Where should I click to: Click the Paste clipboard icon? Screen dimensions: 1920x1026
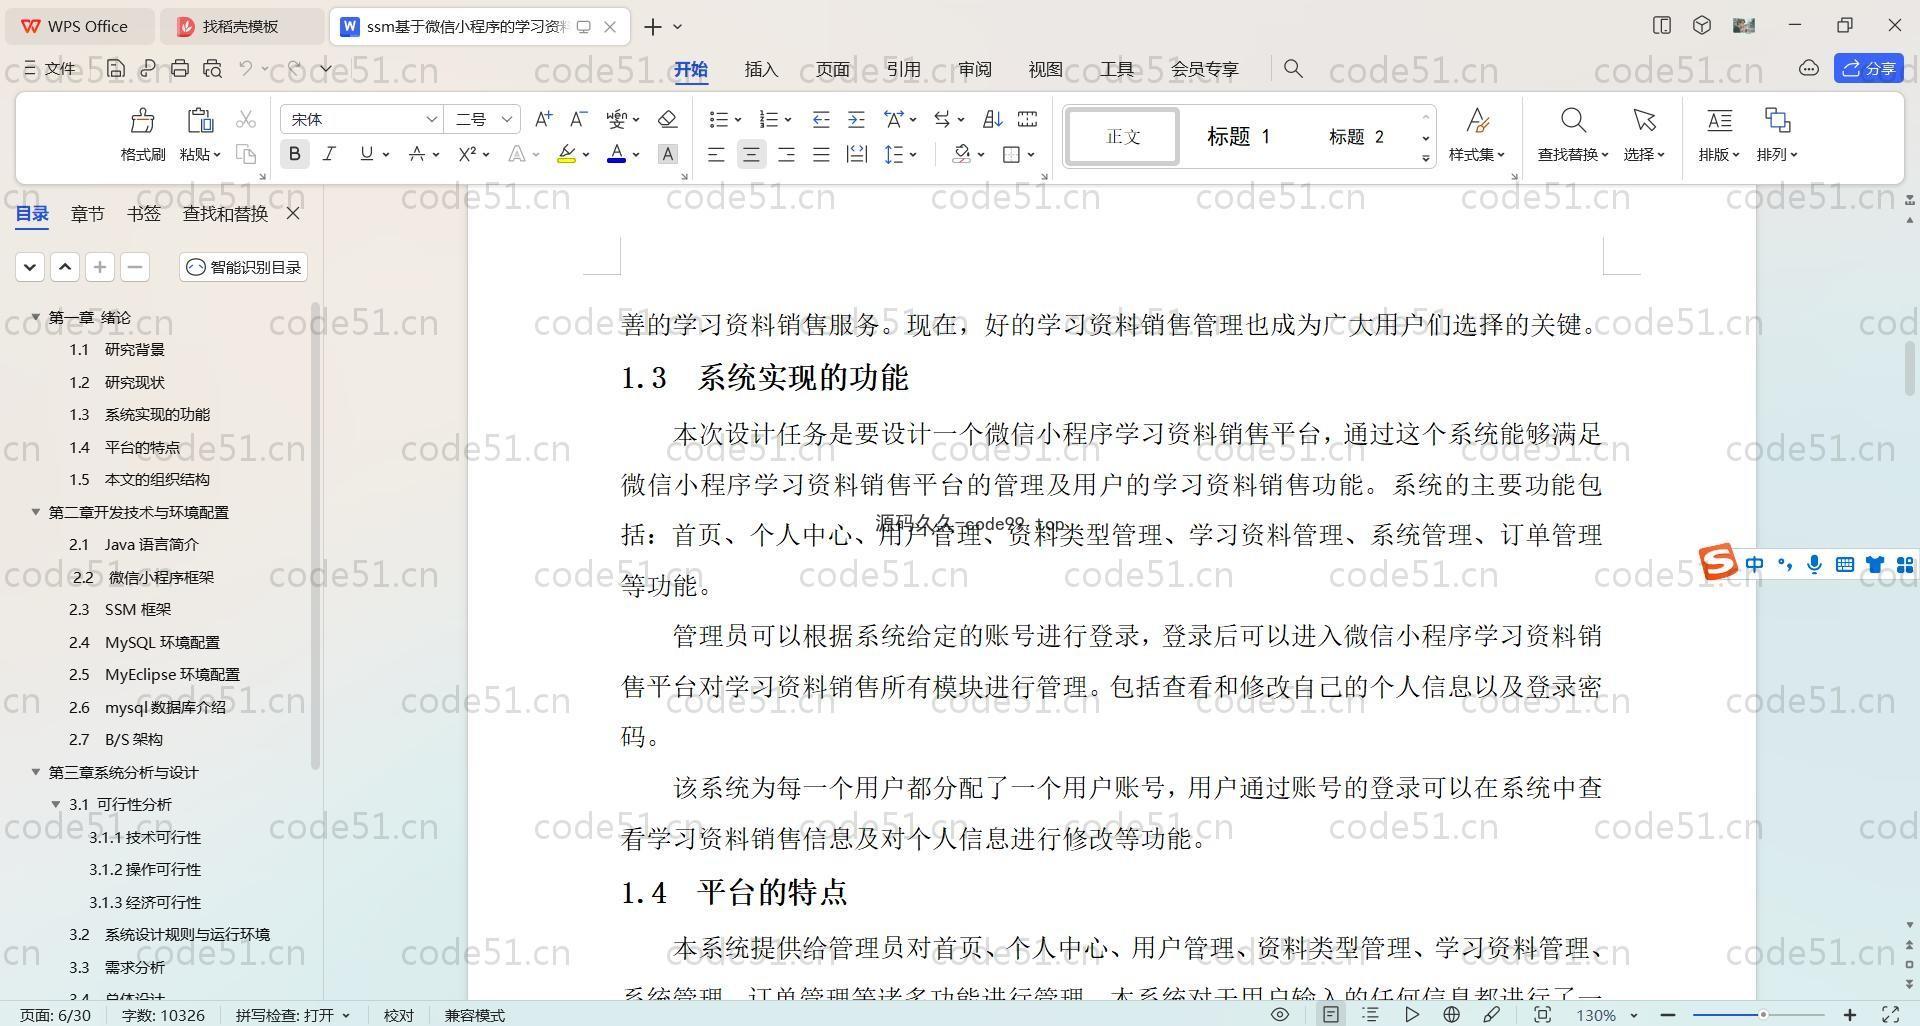200,121
